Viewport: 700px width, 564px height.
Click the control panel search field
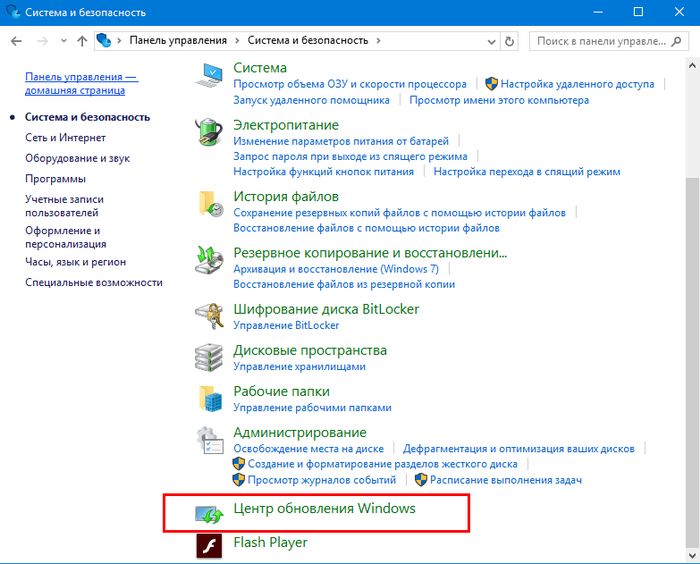(600, 41)
